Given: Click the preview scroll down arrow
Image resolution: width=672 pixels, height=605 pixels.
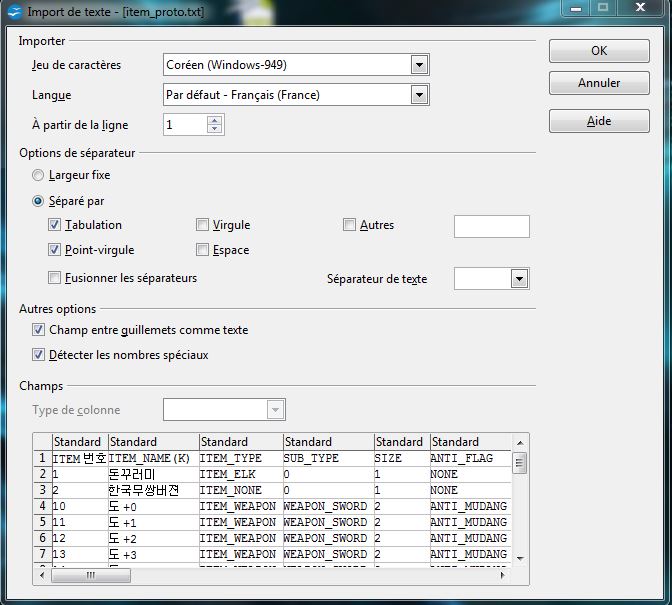Looking at the screenshot, I should coord(520,558).
